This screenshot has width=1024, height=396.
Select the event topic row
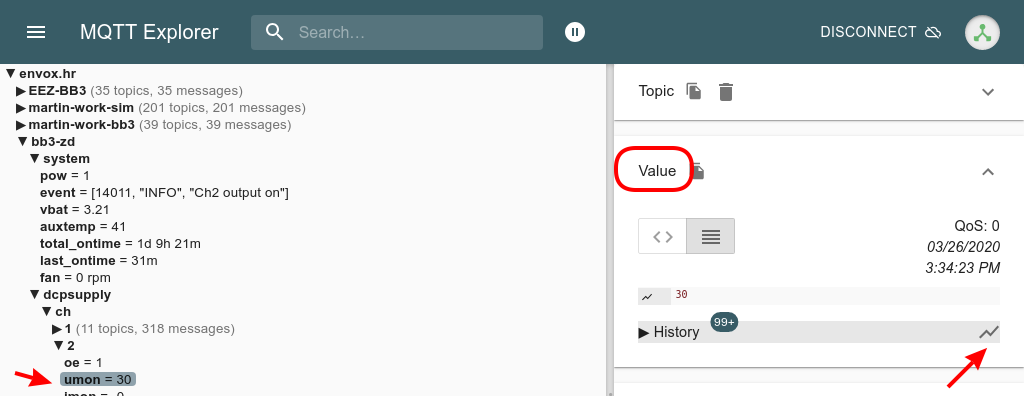164,192
